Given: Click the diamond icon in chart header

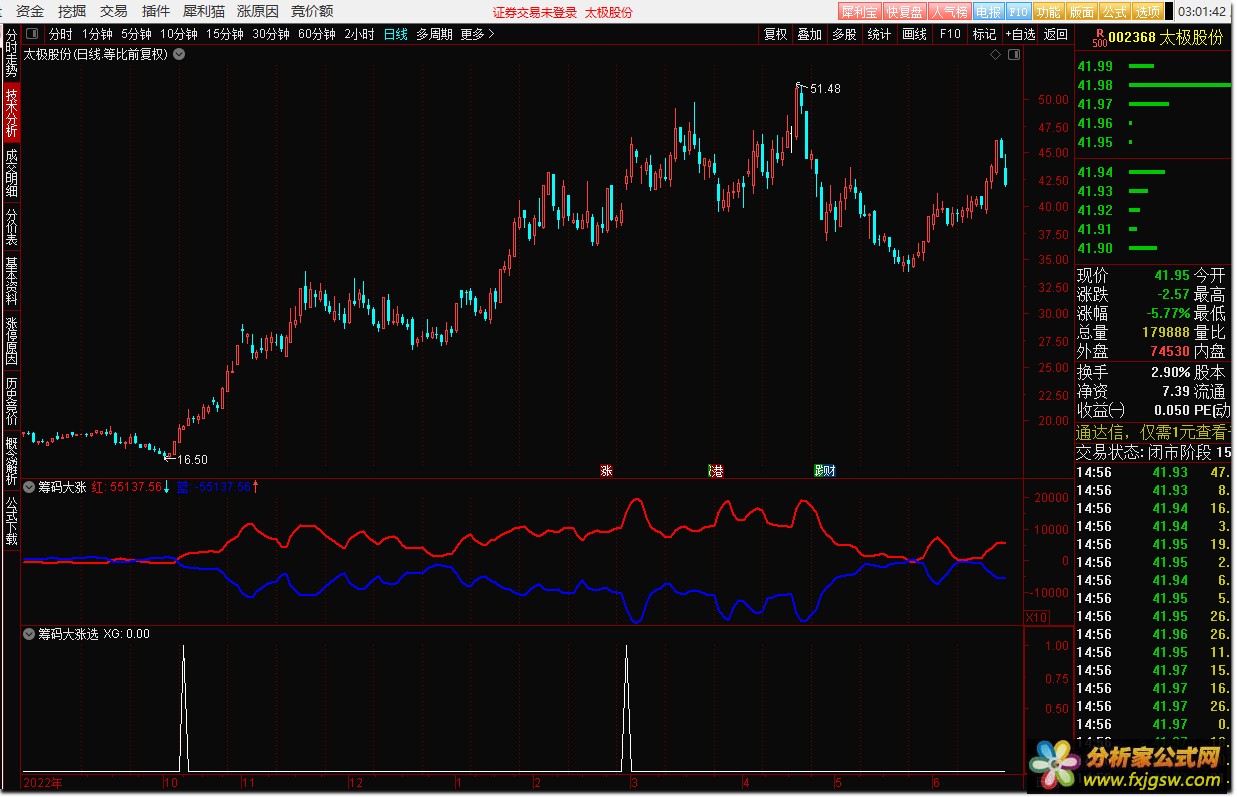Looking at the screenshot, I should pos(995,55).
